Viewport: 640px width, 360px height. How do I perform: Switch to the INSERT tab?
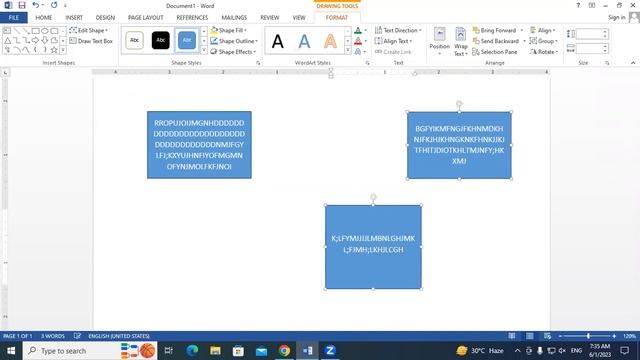[74, 18]
